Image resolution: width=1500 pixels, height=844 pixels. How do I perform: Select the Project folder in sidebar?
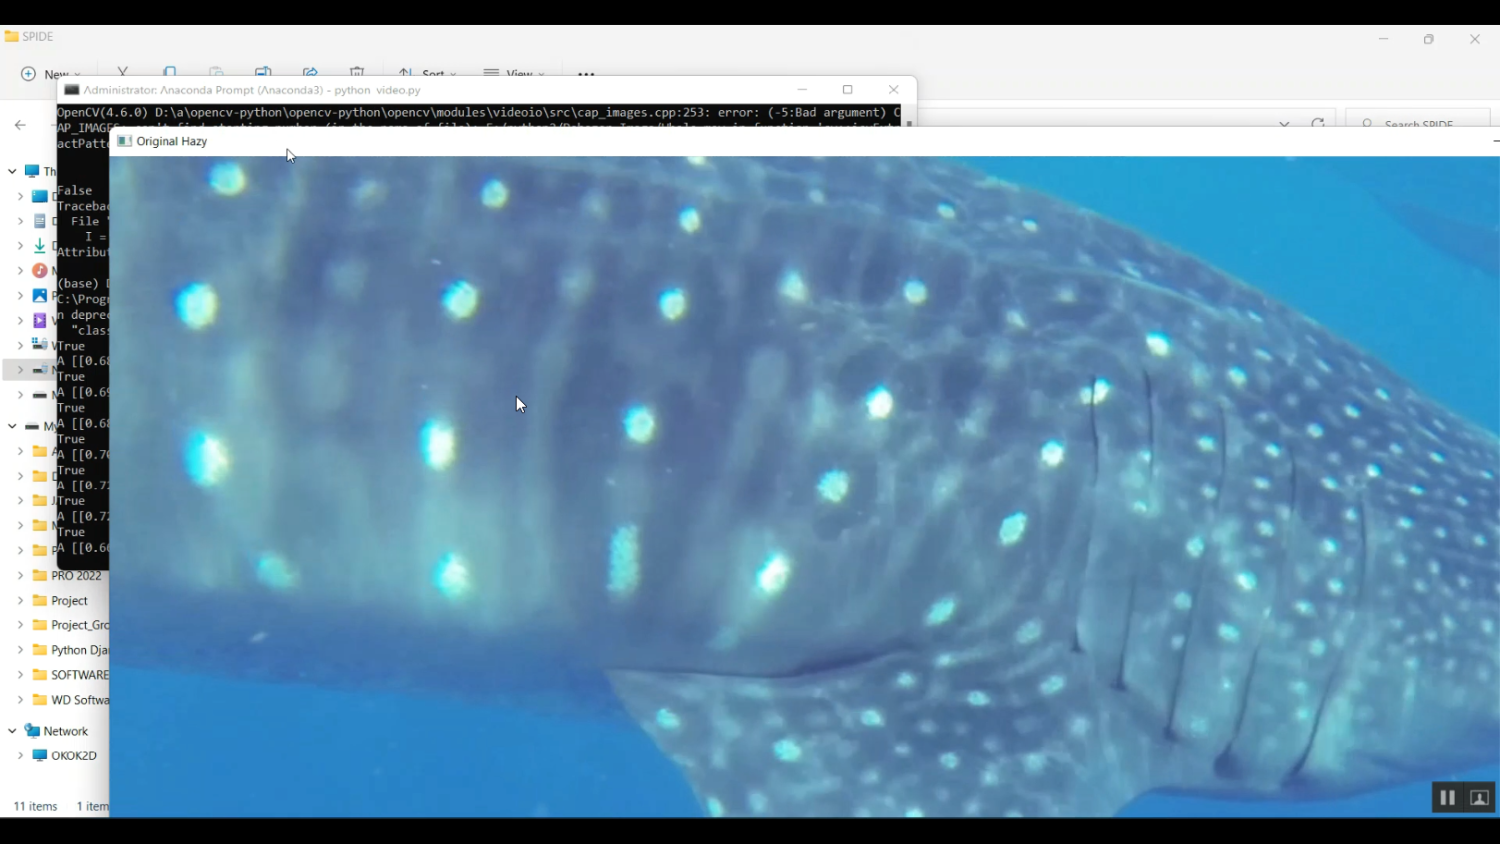pos(69,601)
